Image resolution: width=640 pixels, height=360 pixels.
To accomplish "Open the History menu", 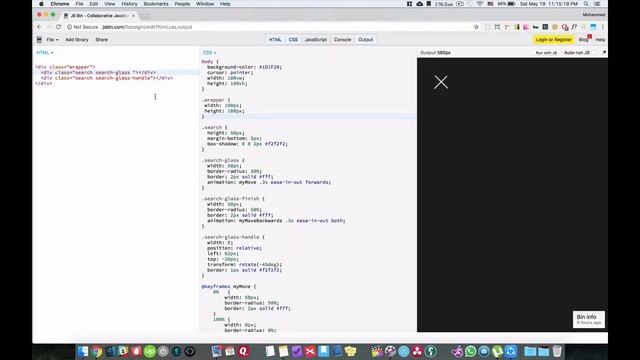I will click(129, 4).
